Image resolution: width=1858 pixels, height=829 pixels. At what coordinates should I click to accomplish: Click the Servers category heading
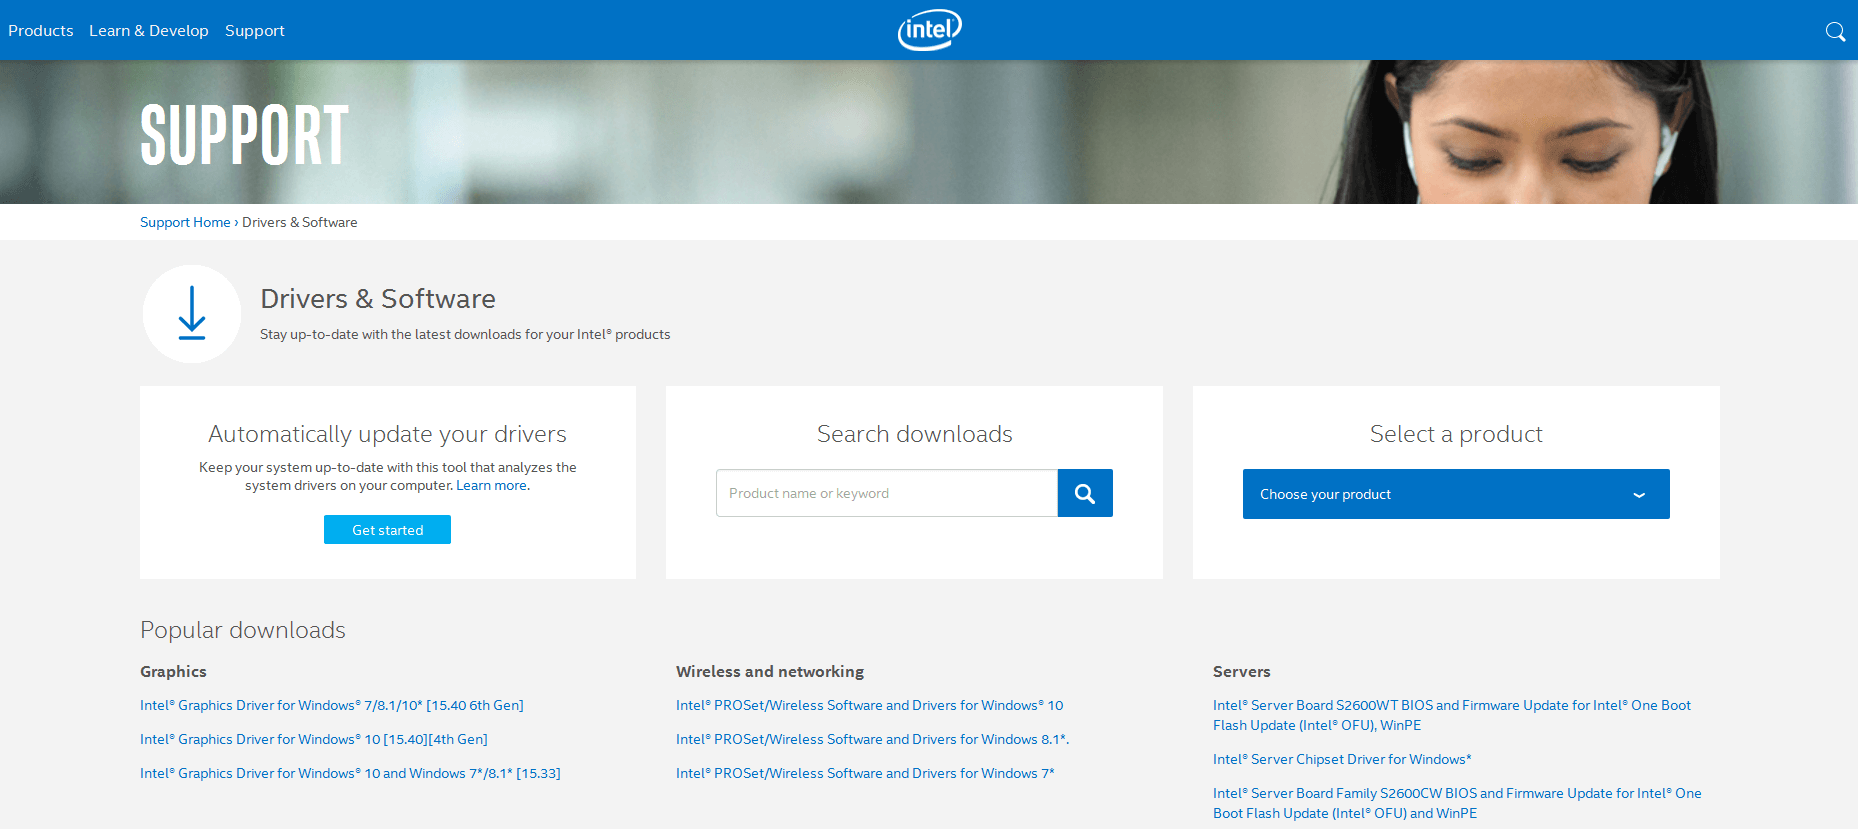pos(1242,672)
